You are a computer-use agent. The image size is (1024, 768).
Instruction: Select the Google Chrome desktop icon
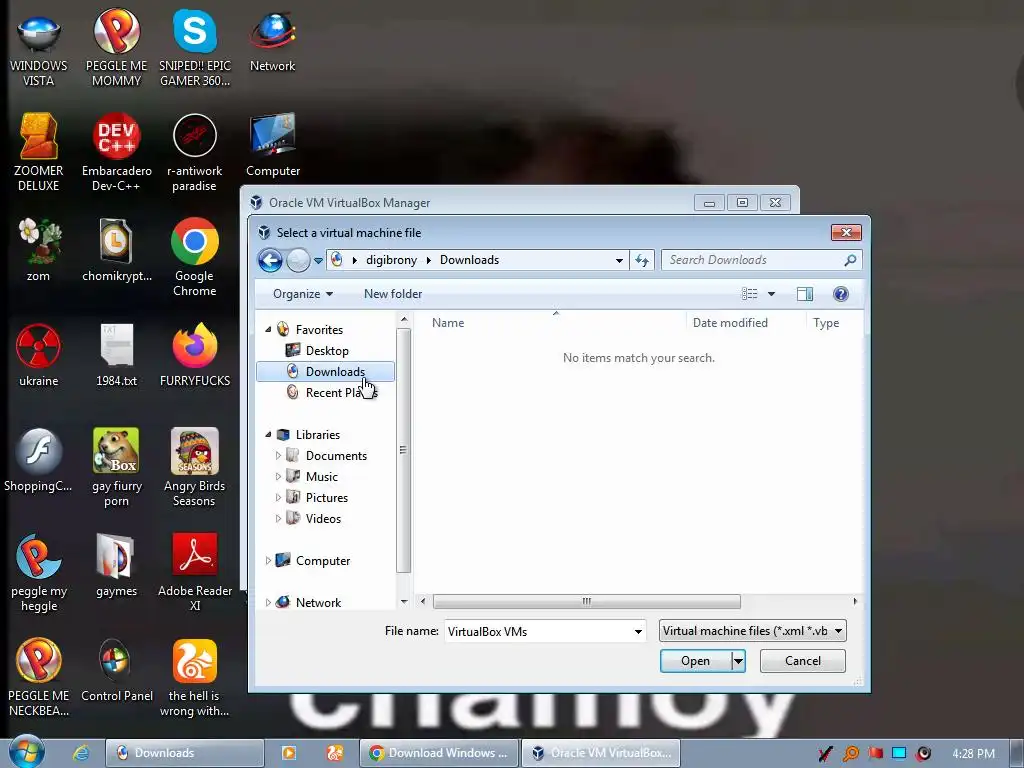[195, 257]
